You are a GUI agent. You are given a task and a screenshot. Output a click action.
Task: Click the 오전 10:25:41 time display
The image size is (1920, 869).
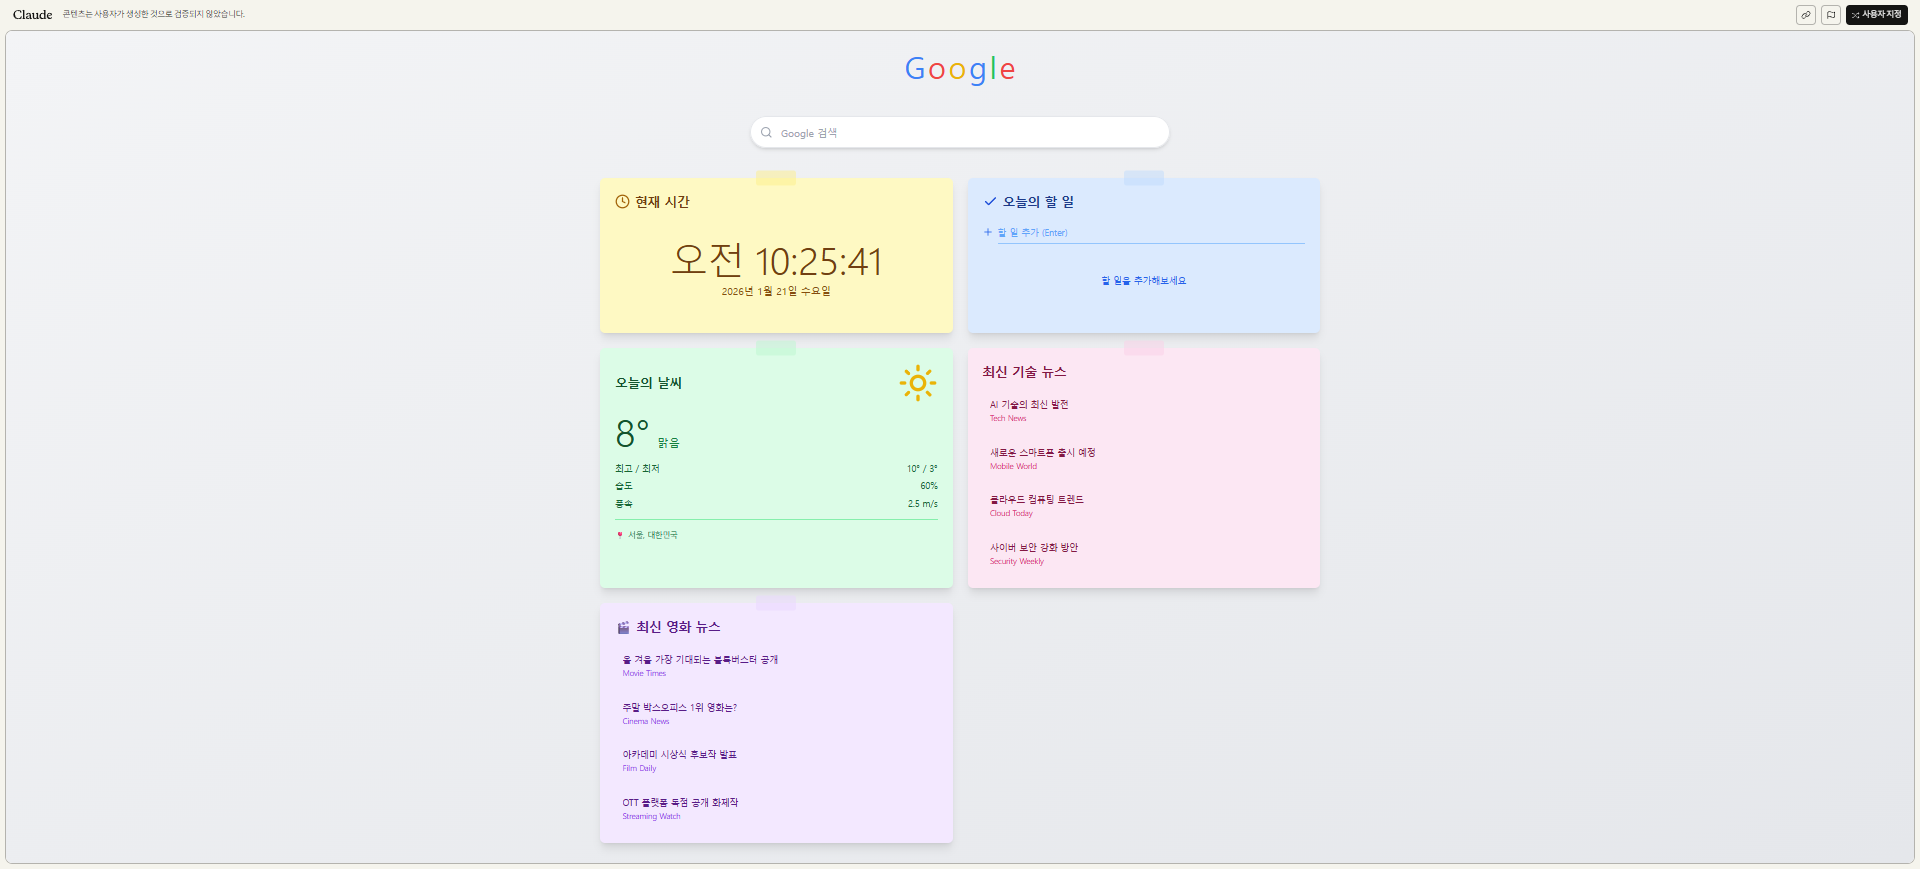[x=776, y=261]
